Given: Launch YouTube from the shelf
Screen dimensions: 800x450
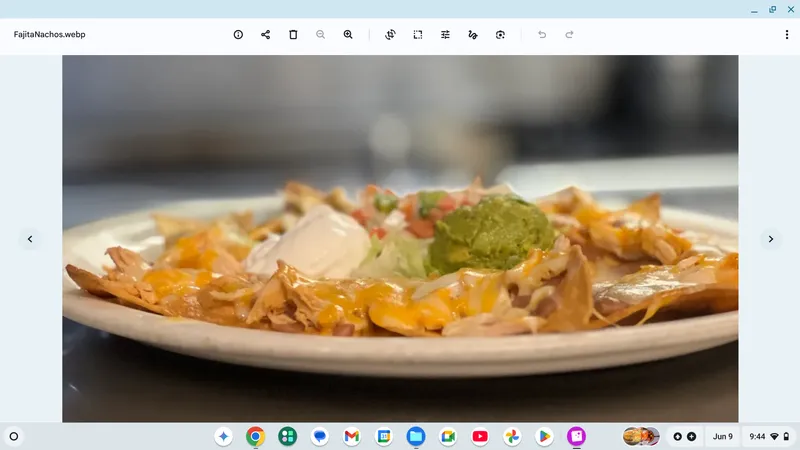Looking at the screenshot, I should coord(480,436).
